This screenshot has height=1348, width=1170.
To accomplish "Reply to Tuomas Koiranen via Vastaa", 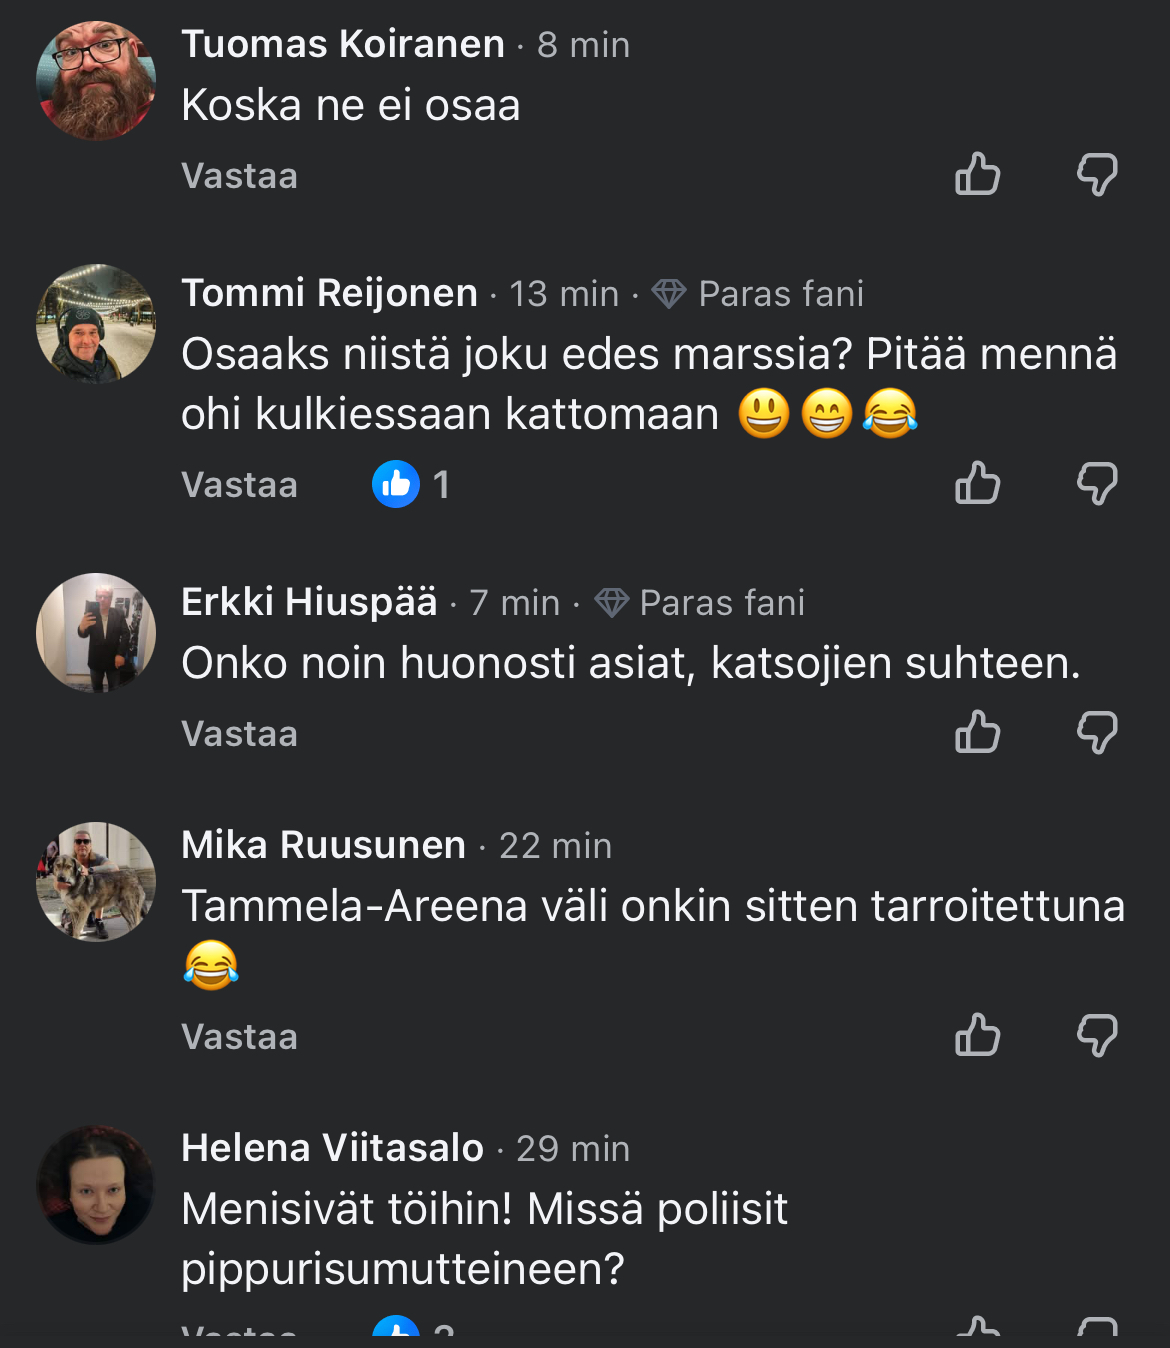I will 240,176.
